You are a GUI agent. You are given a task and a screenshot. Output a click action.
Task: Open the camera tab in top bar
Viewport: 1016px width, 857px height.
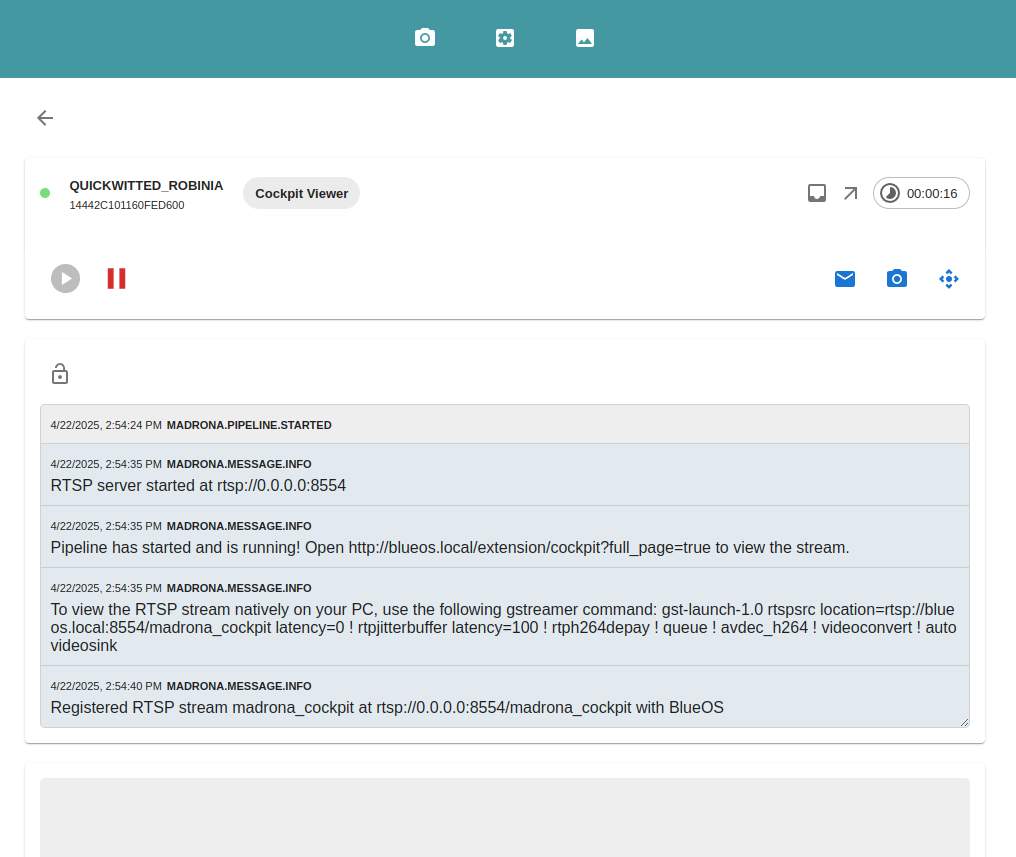pos(425,38)
